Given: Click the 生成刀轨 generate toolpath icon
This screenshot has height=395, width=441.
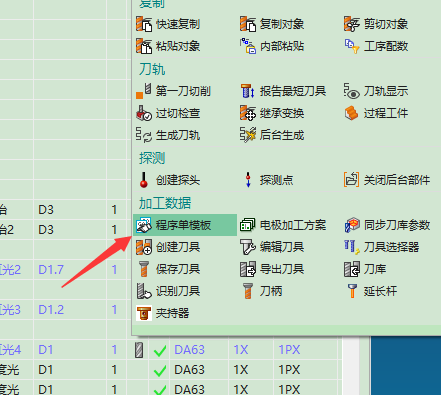Looking at the screenshot, I should (x=144, y=135).
